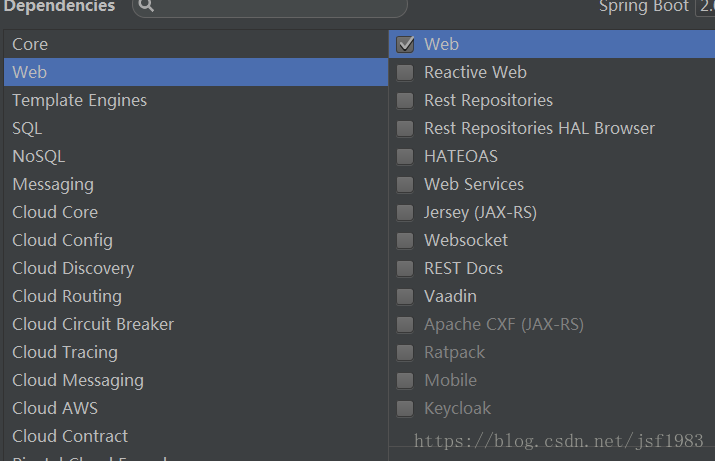Screen dimensions: 715x461
Task: Select the Cloud Contract category
Action: (x=196, y=436)
